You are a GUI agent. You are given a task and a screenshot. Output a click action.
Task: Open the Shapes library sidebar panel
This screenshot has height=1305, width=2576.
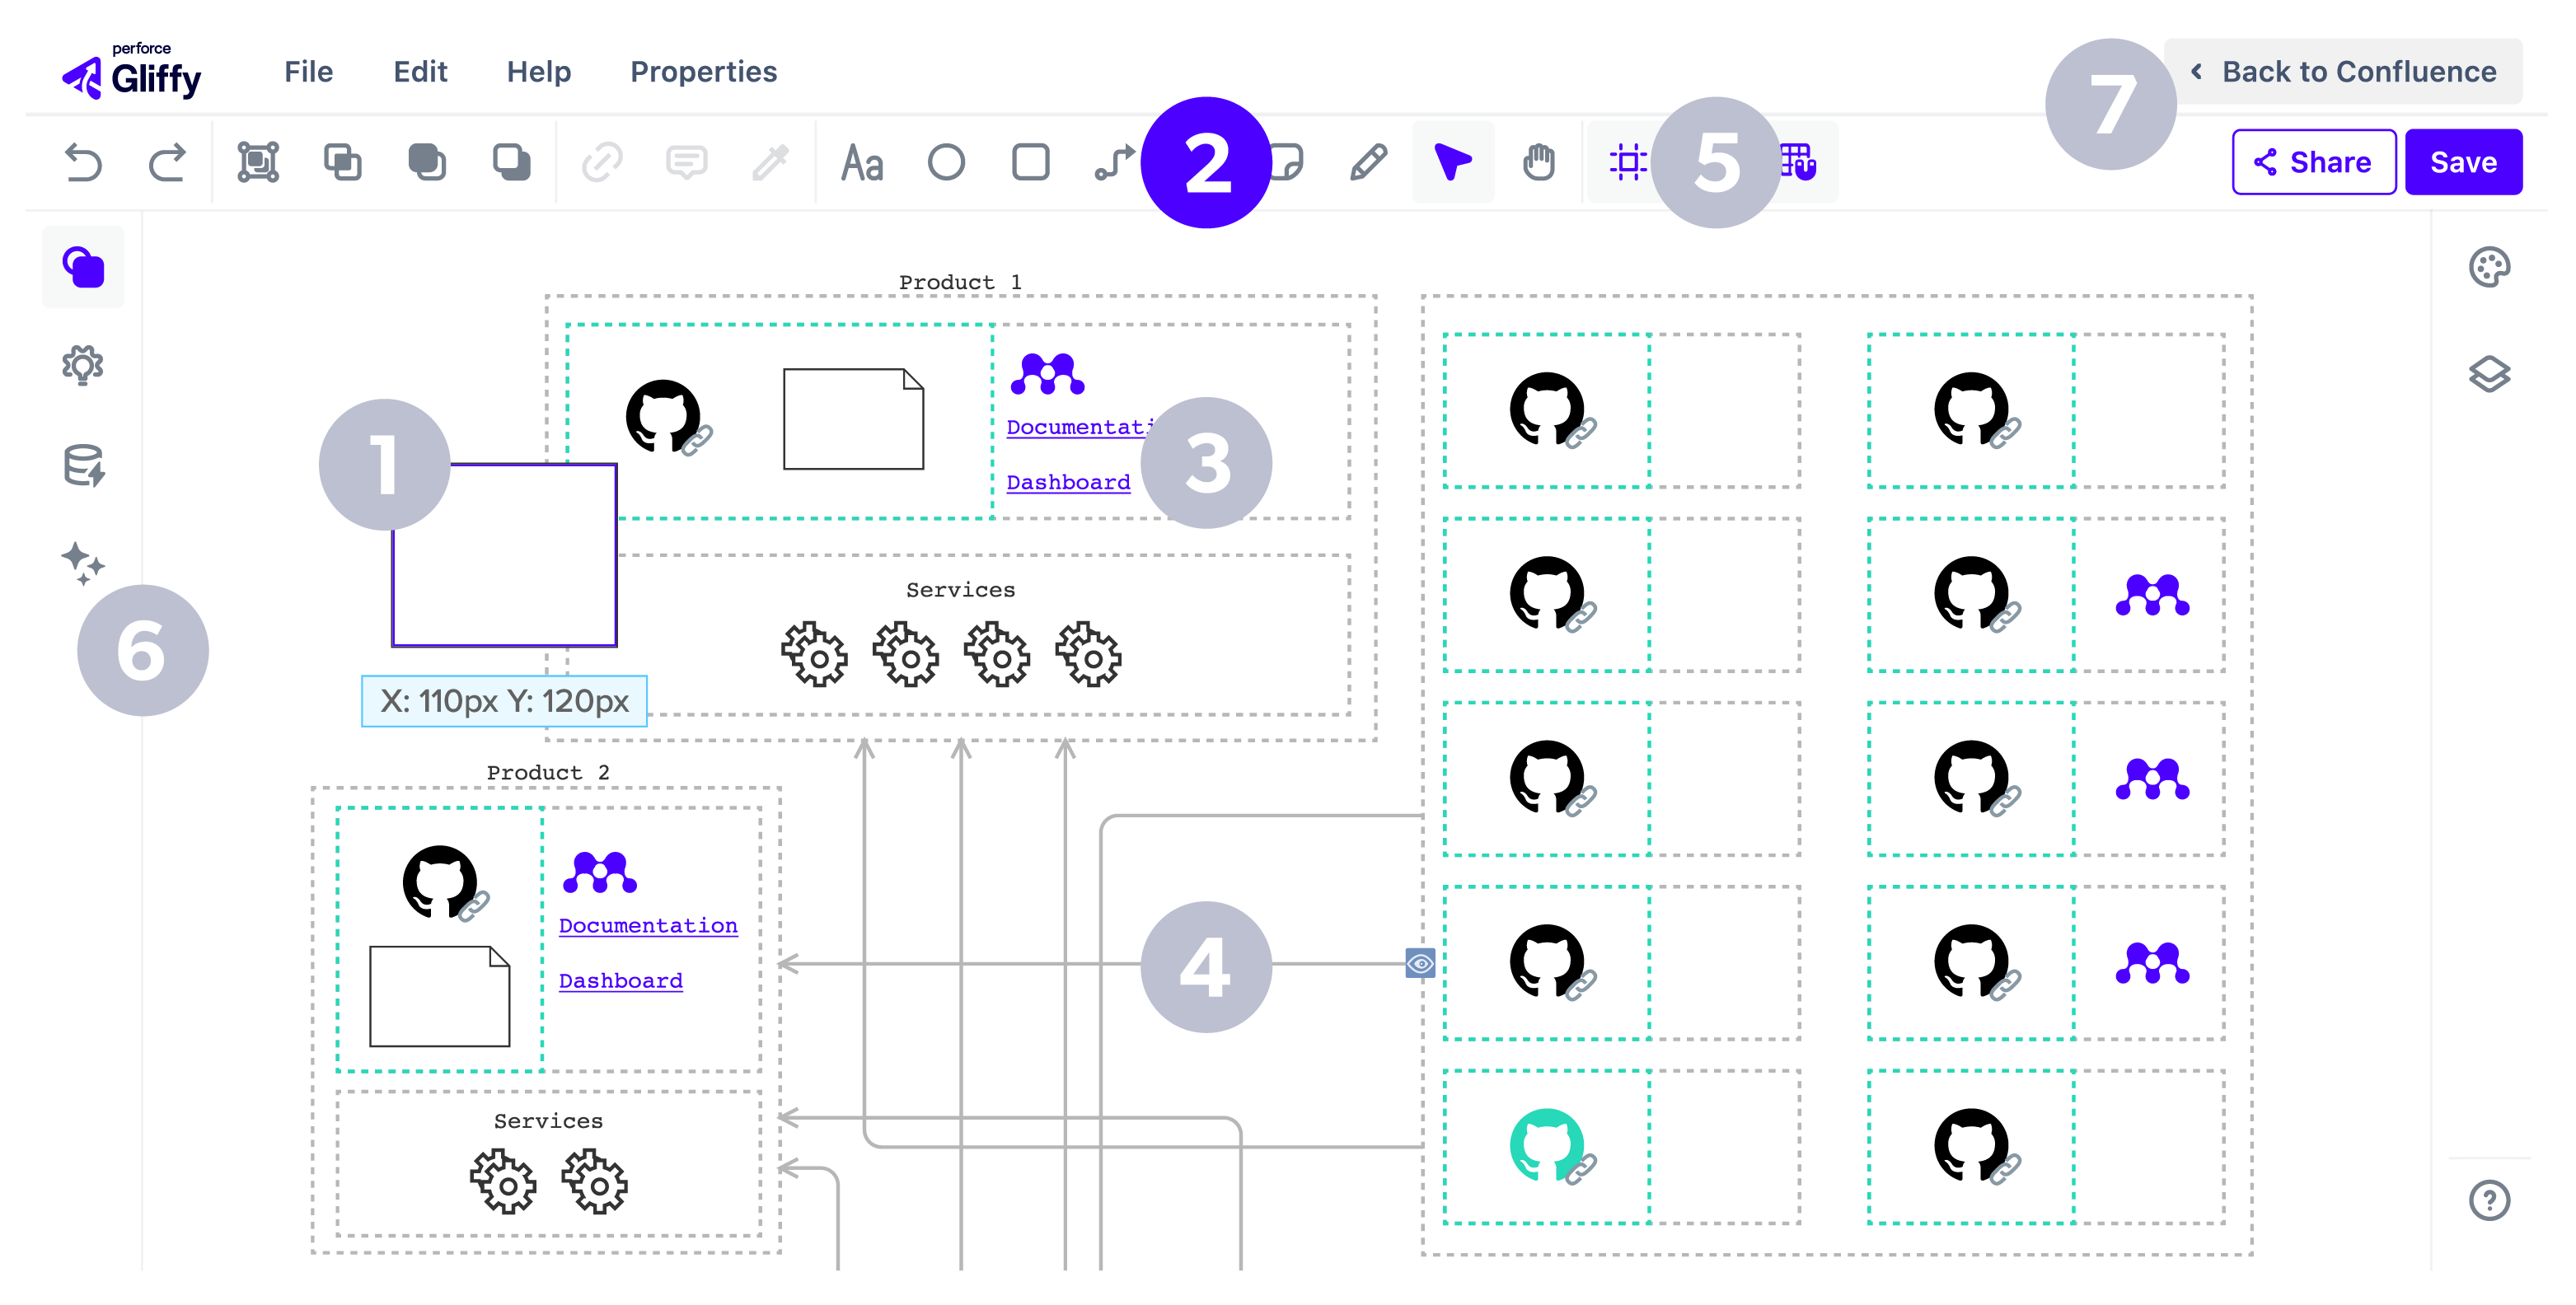[83, 267]
